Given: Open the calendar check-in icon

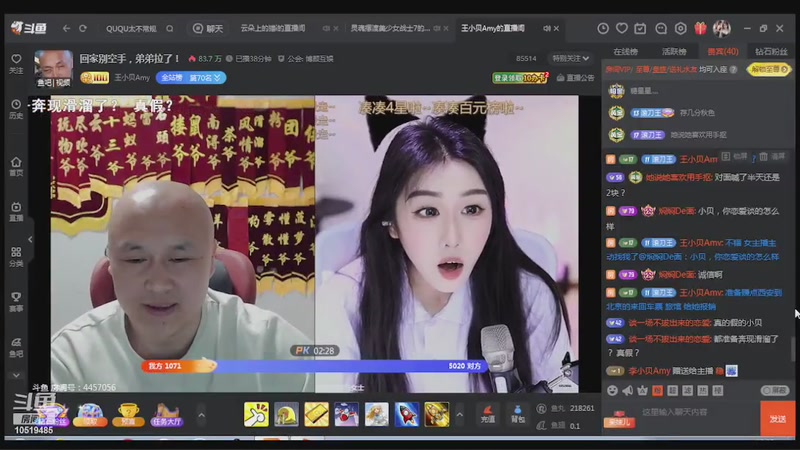Looking at the screenshot, I should [x=640, y=29].
